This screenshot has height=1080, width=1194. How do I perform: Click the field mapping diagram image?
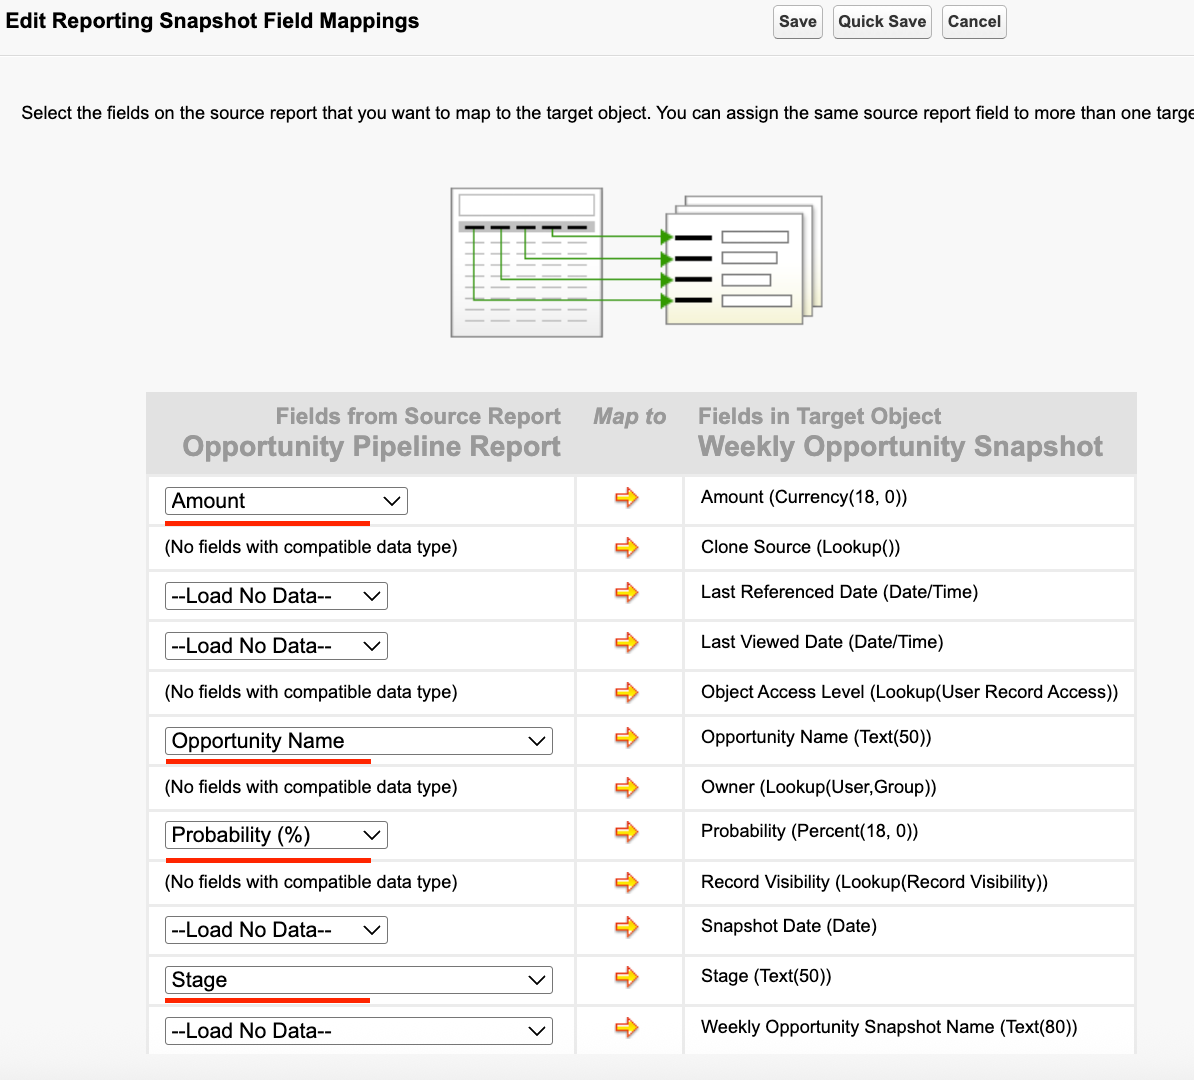pyautogui.click(x=637, y=262)
